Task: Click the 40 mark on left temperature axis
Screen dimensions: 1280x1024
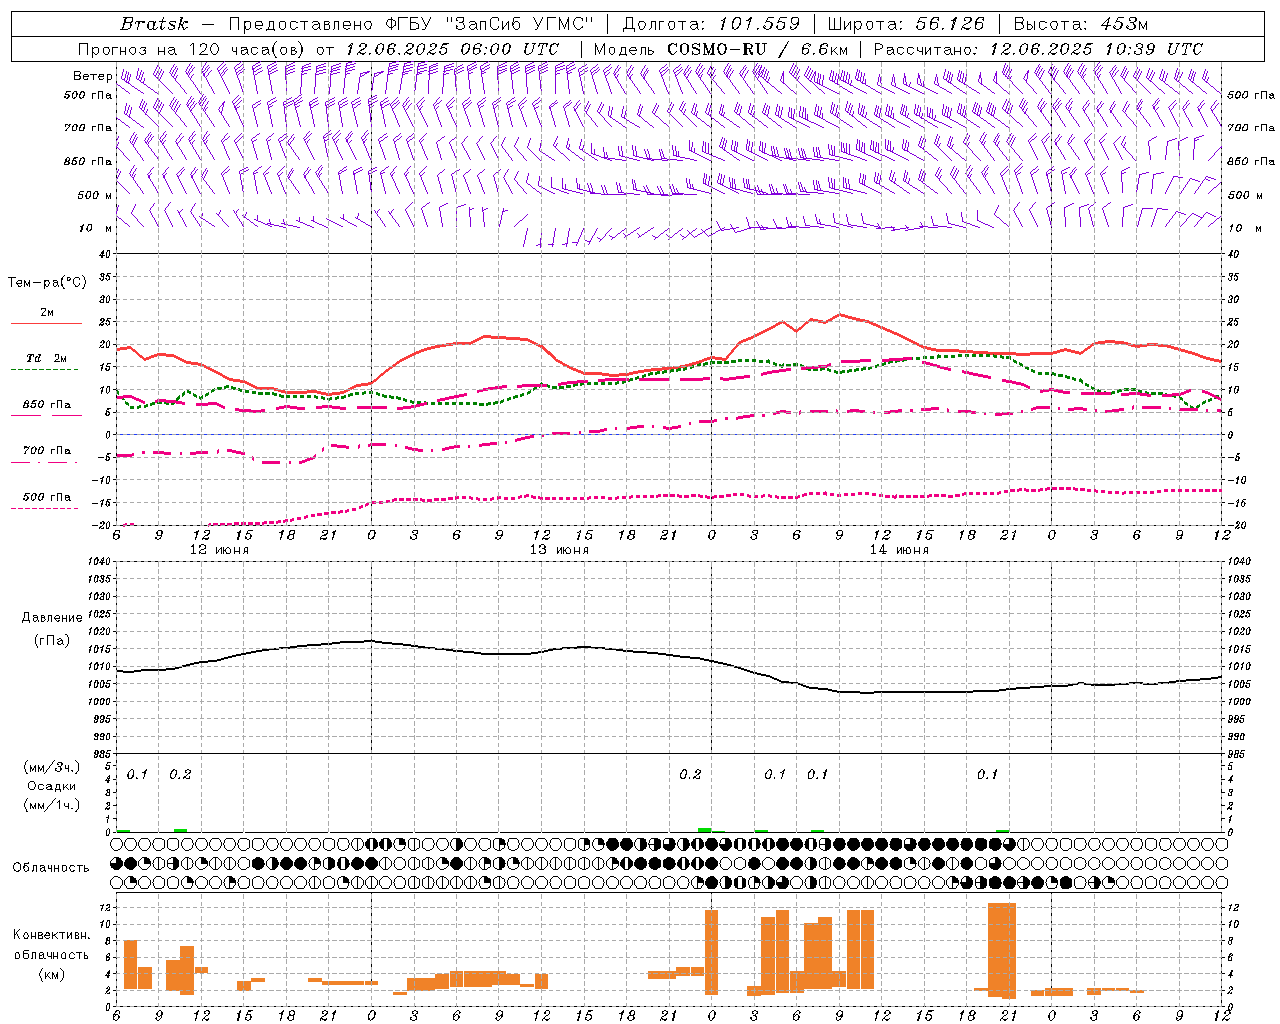Action: point(105,255)
